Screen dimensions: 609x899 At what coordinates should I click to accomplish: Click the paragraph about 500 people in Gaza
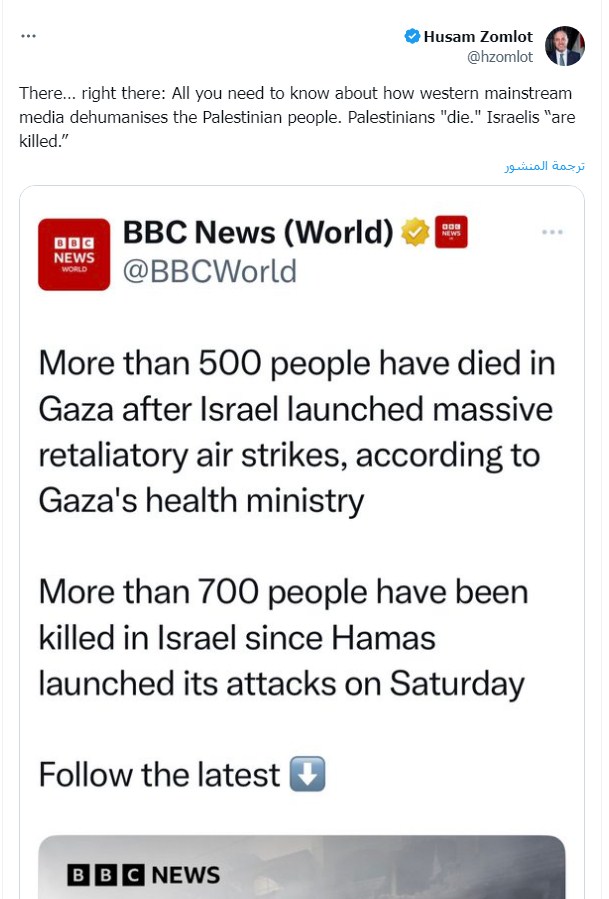pos(296,431)
